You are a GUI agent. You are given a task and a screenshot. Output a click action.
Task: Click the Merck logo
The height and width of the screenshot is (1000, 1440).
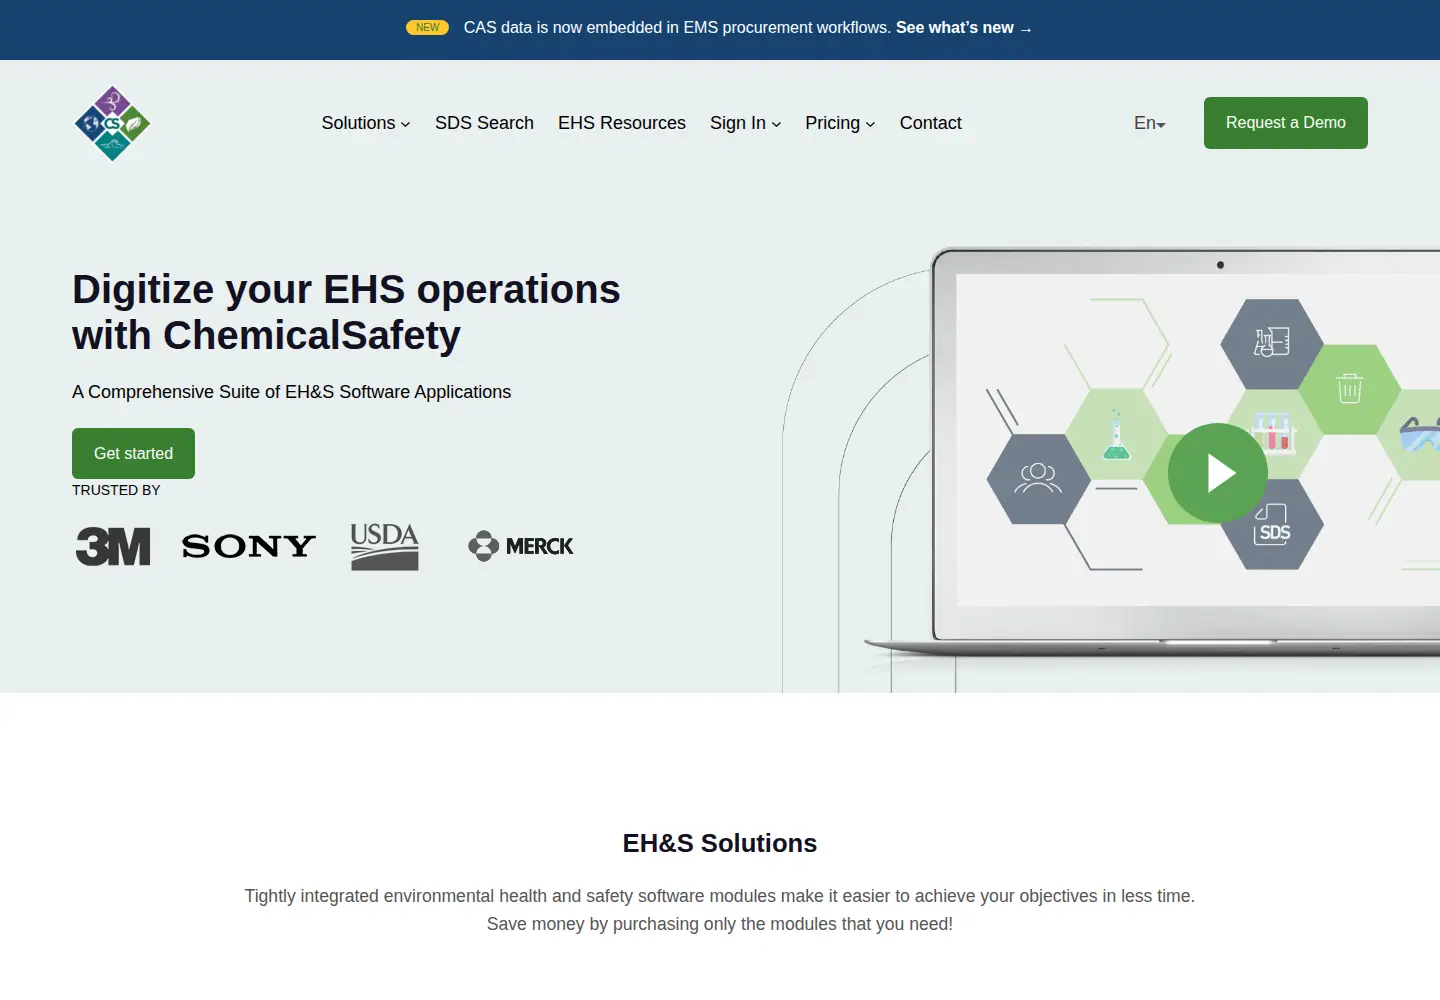tap(521, 546)
